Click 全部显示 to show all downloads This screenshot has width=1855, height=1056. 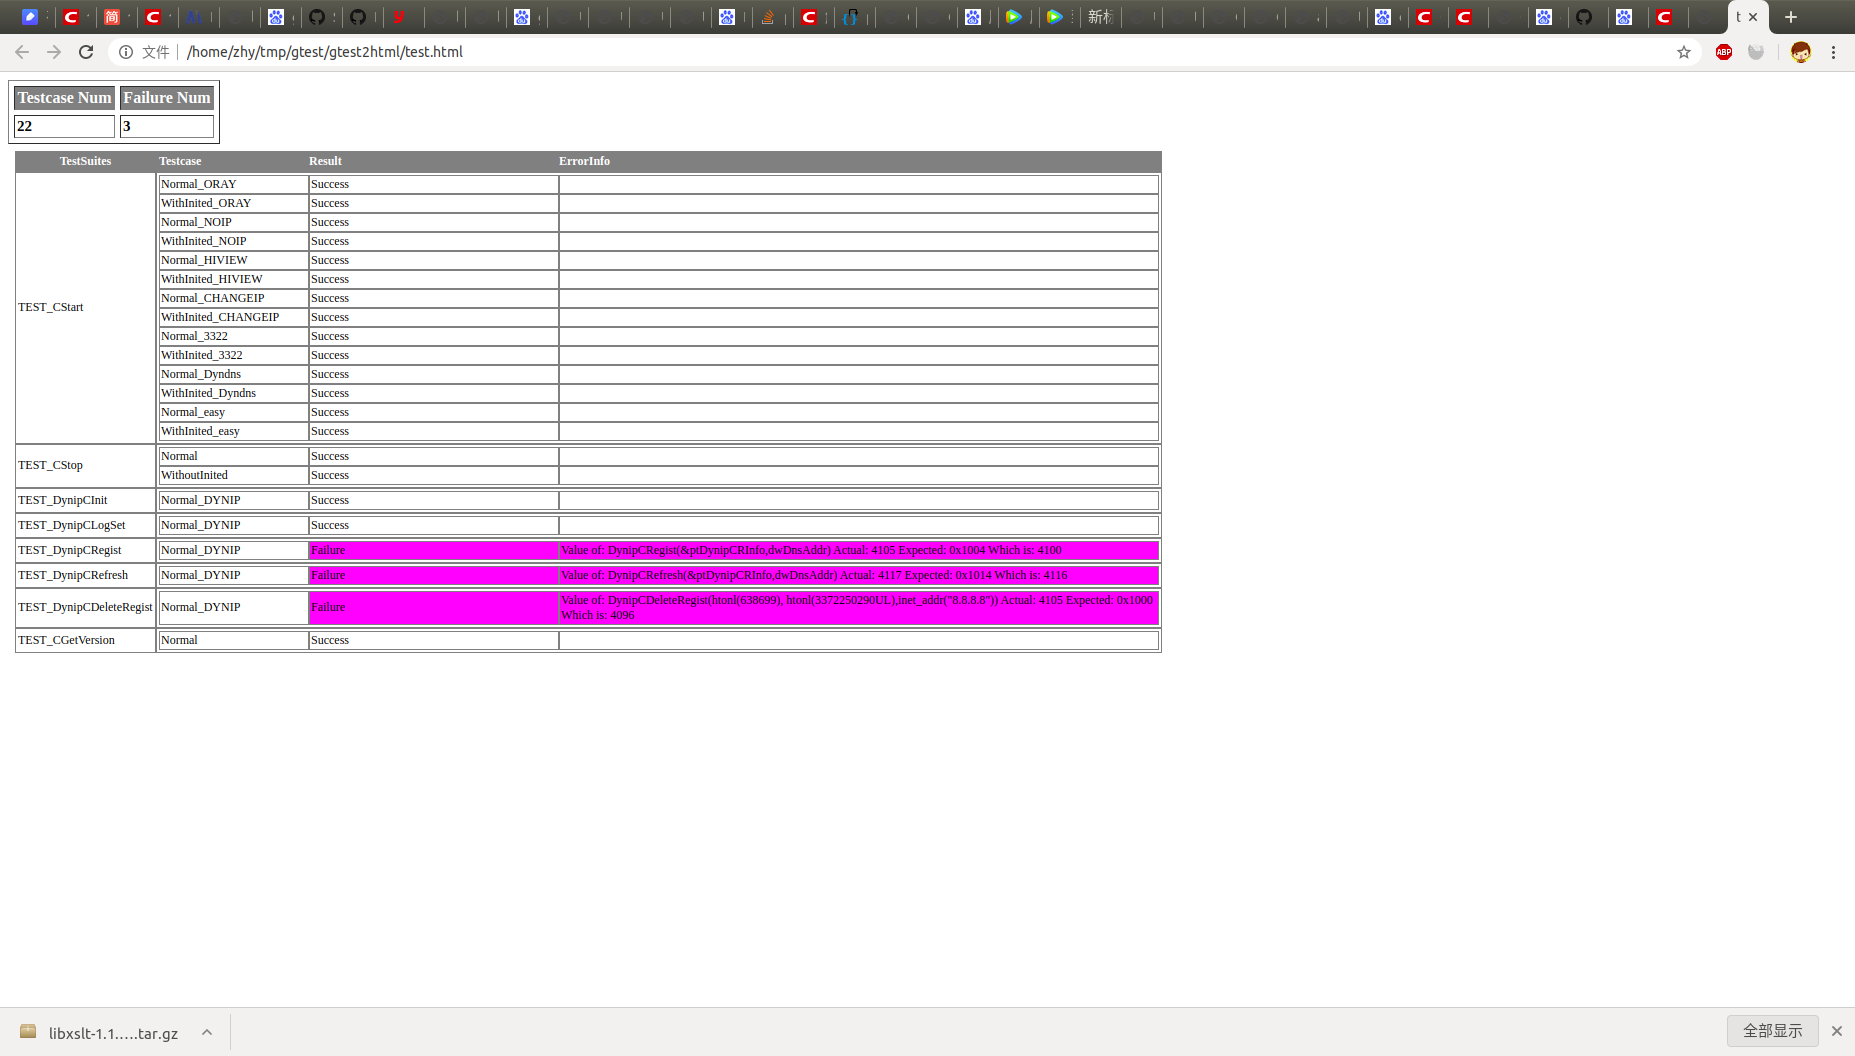tap(1773, 1031)
